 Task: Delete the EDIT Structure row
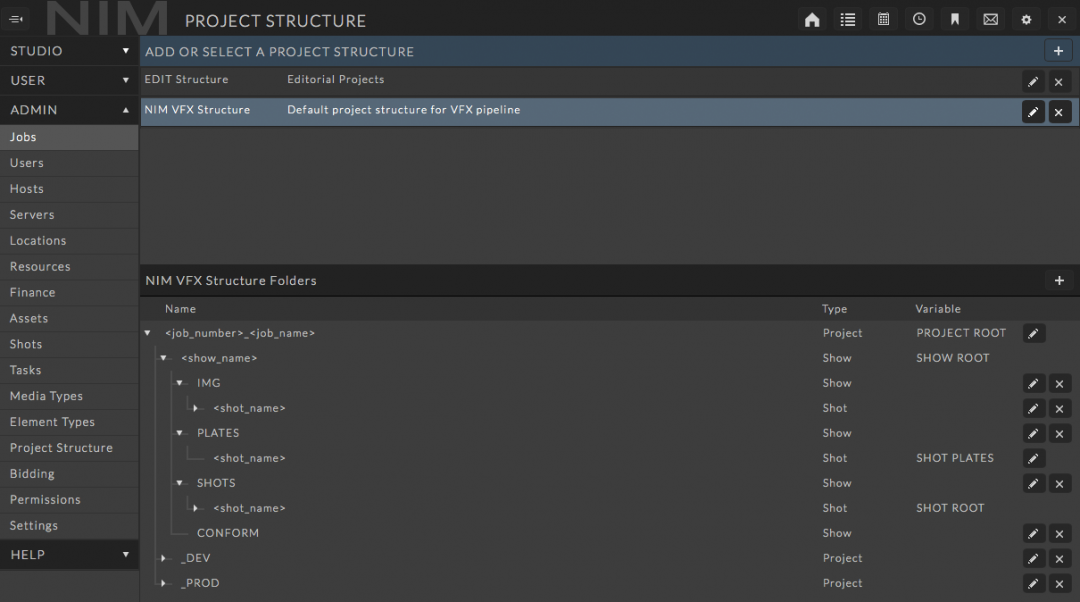pos(1059,82)
